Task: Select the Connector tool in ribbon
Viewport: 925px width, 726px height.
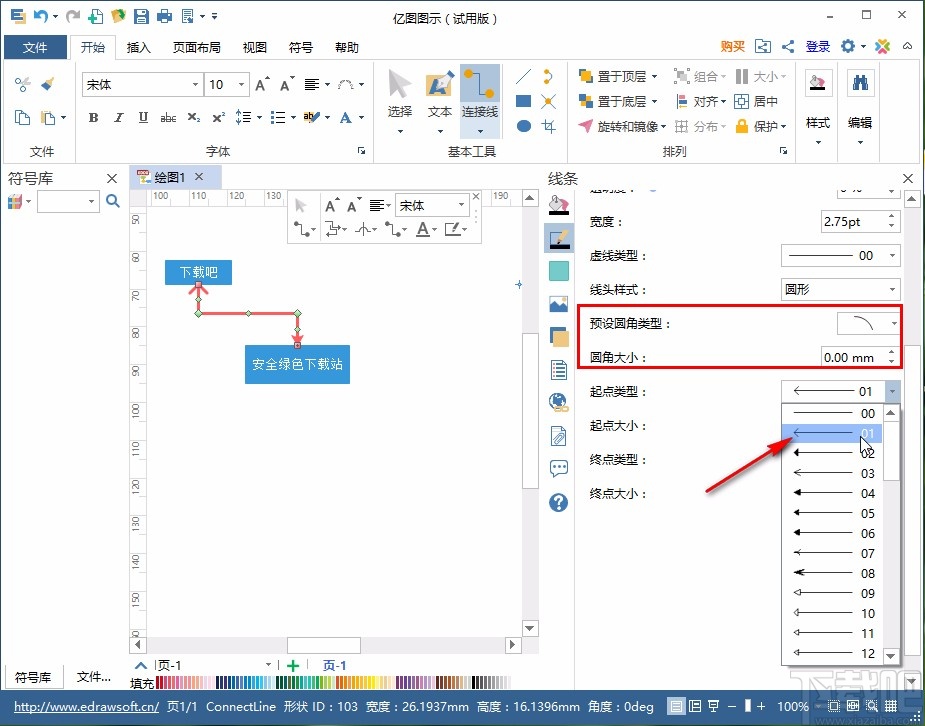Action: pos(480,101)
